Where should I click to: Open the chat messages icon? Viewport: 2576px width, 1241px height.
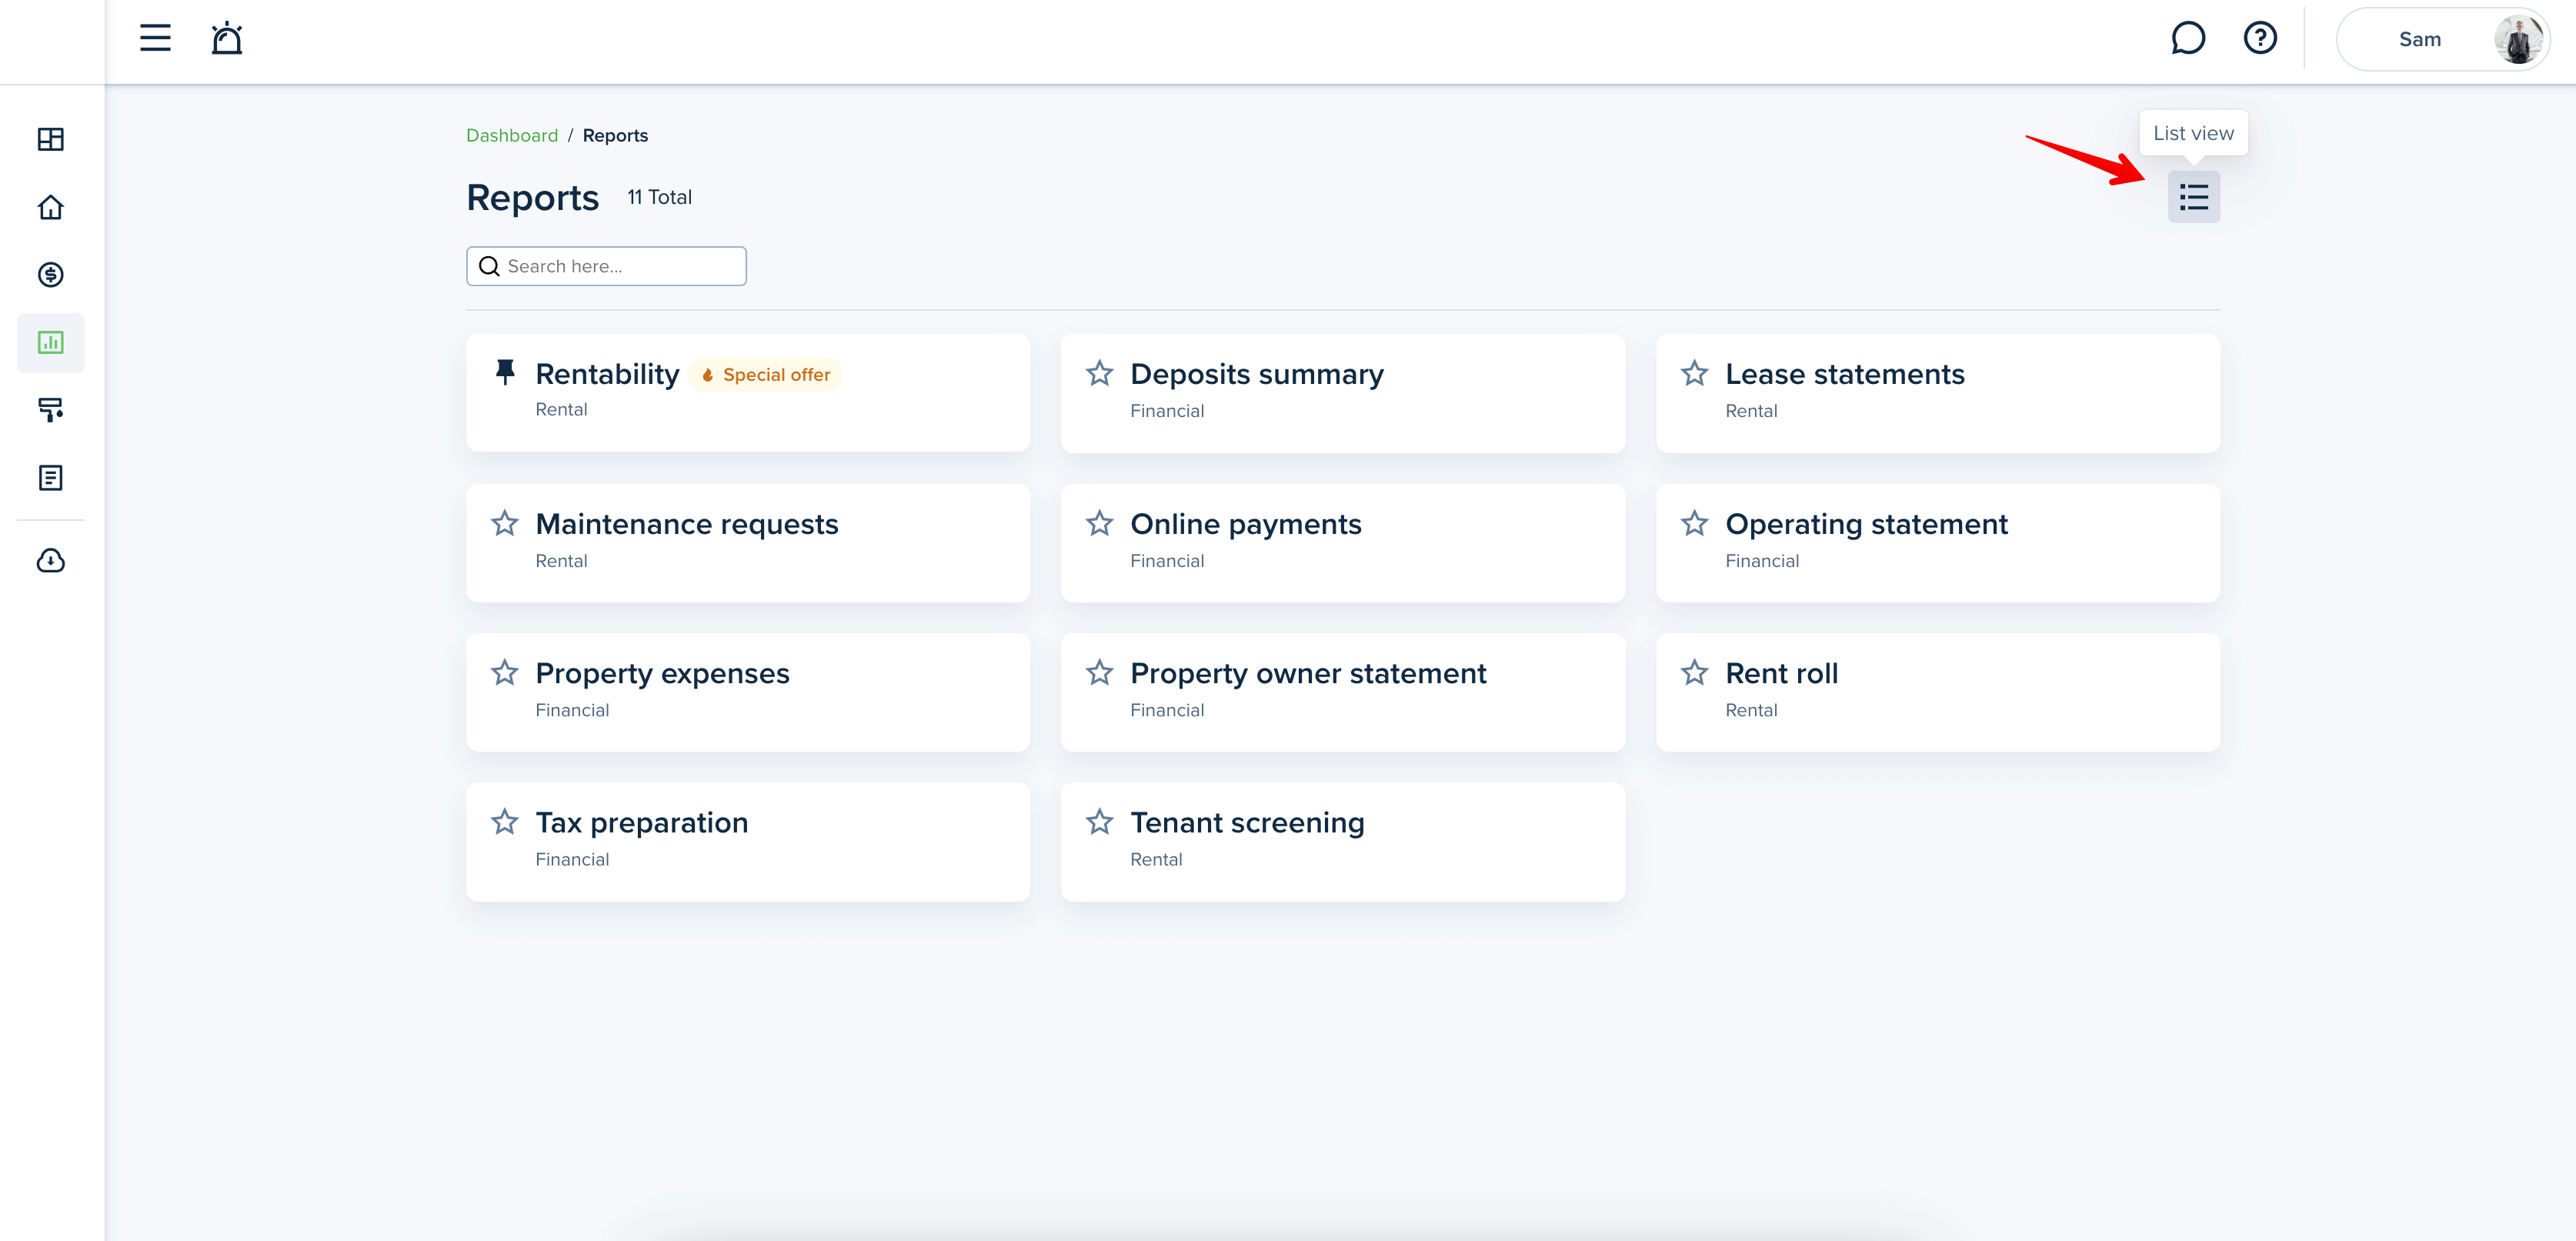click(2187, 38)
